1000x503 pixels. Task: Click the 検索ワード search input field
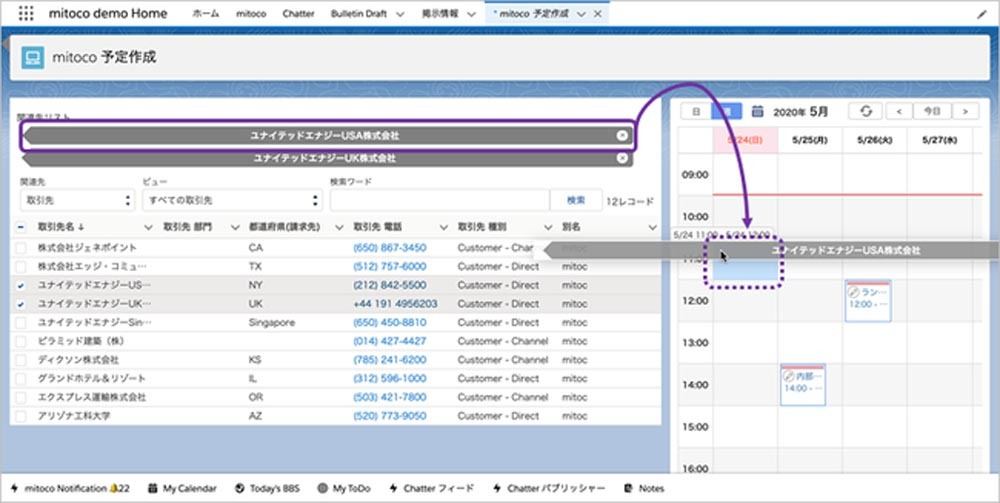coord(439,200)
